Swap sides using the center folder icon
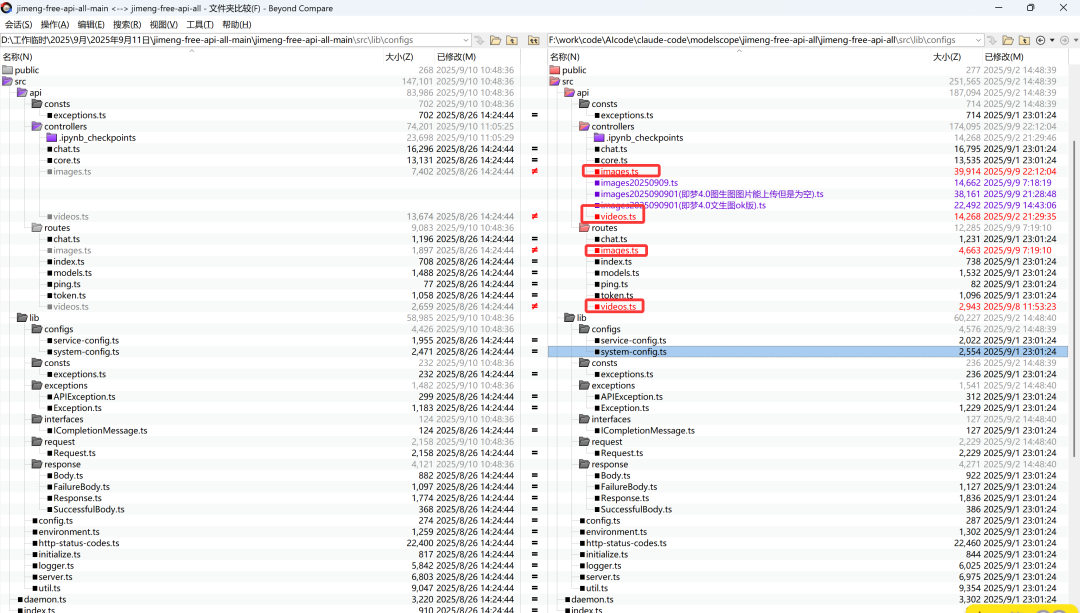The width and height of the screenshot is (1080, 613). coord(534,41)
